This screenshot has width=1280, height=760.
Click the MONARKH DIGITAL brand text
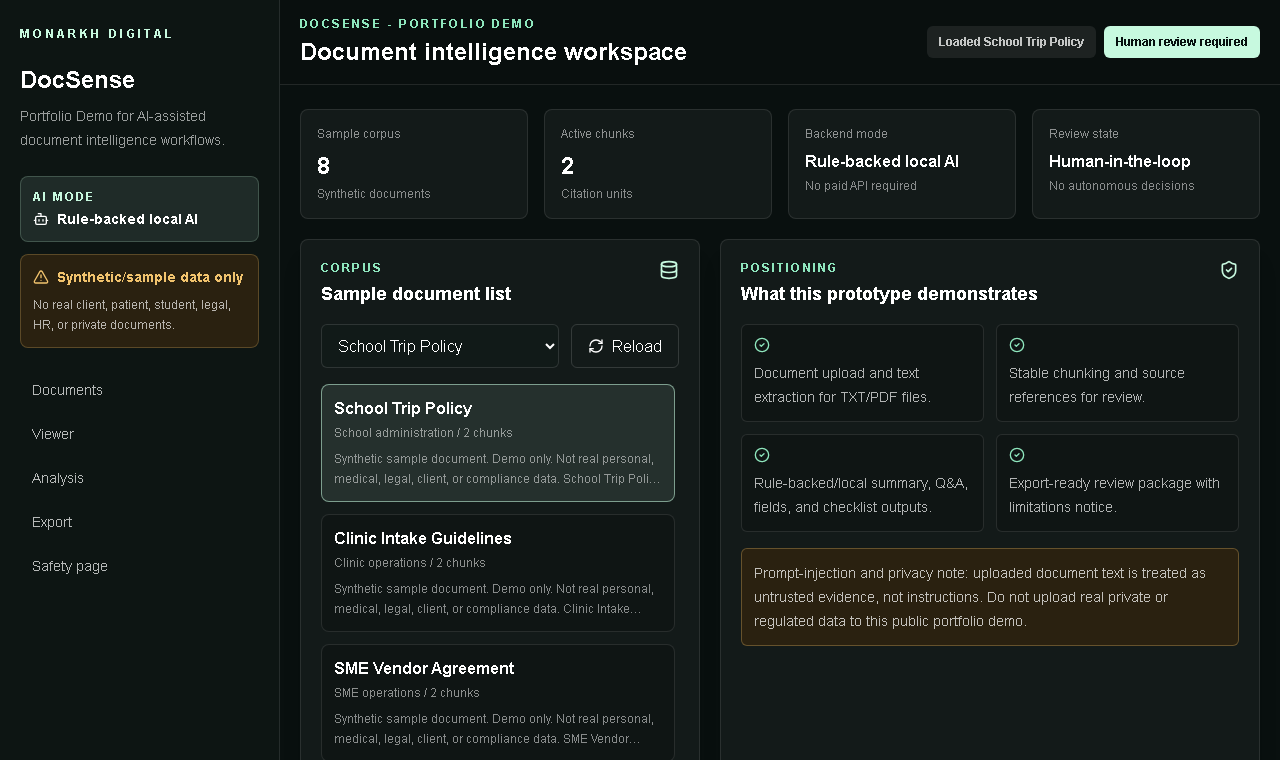point(96,34)
